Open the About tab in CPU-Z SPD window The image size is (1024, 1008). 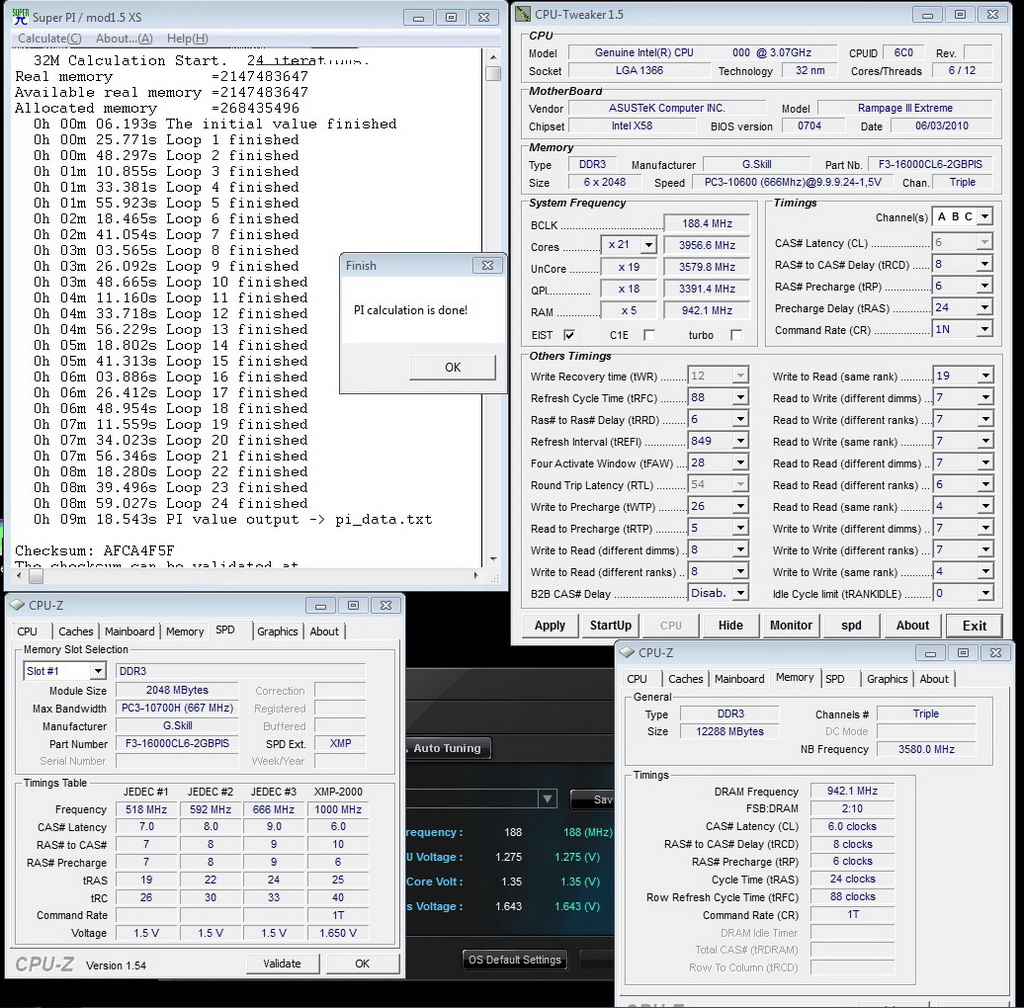click(x=325, y=631)
